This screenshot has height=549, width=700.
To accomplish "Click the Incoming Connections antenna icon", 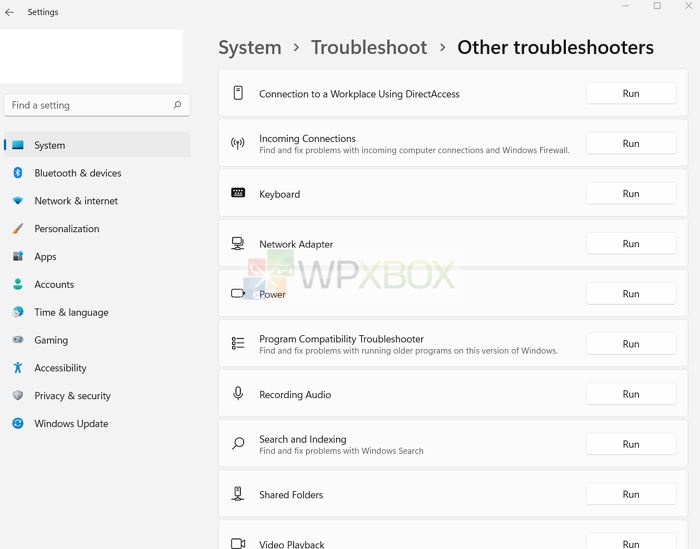I will [x=238, y=143].
